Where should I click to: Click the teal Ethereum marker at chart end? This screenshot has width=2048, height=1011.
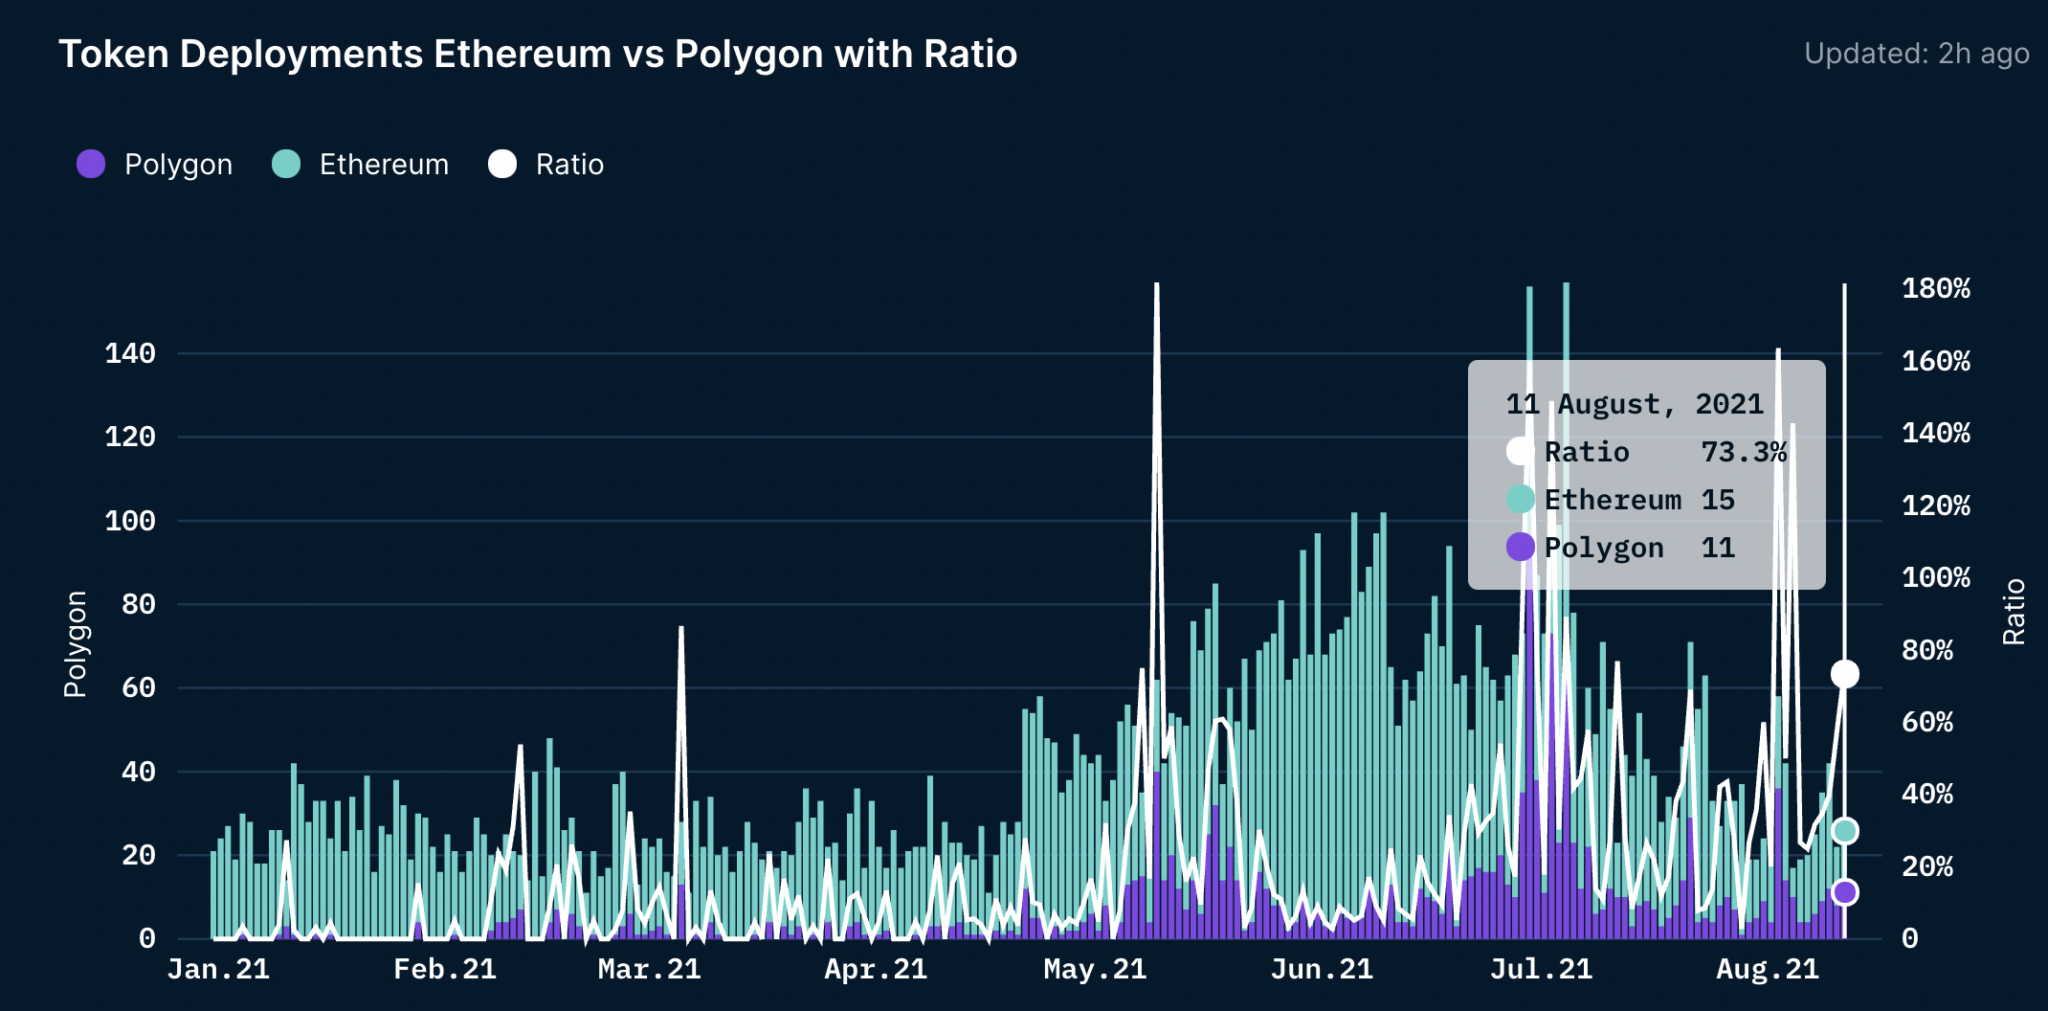1845,831
